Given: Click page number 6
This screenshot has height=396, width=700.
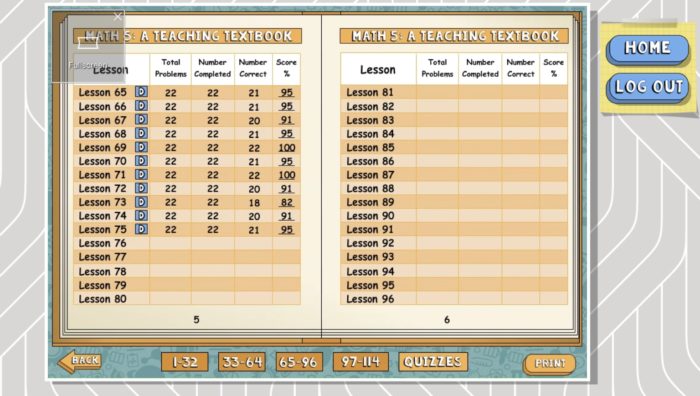Looking at the screenshot, I should (447, 320).
